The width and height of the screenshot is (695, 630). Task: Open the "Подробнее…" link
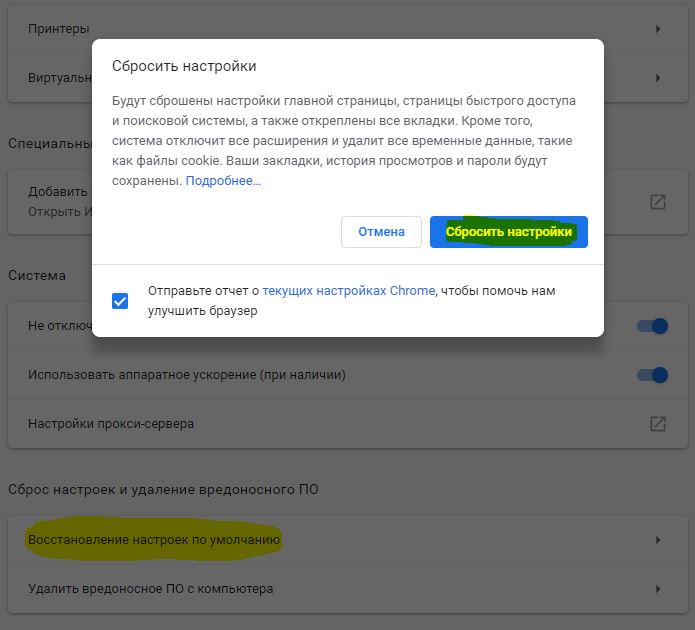[x=223, y=180]
